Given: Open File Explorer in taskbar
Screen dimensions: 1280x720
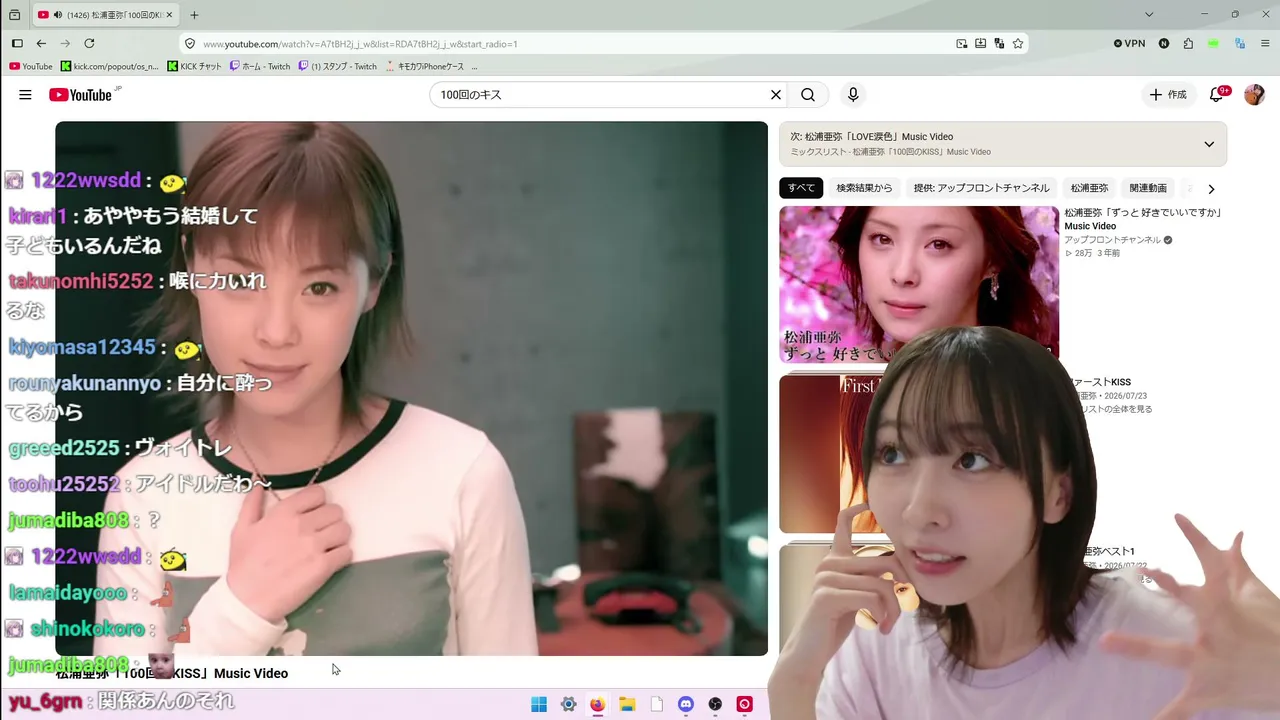Looking at the screenshot, I should point(627,704).
